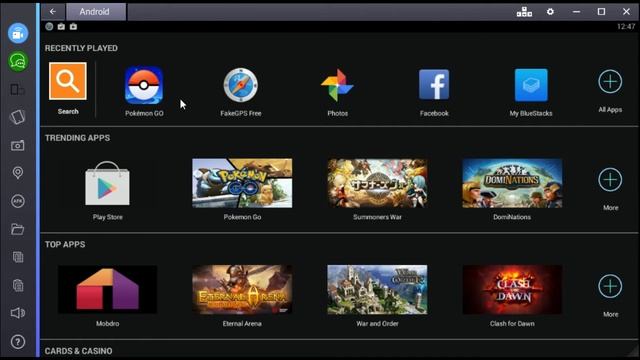
Task: Launch the Facebook app
Action: click(434, 84)
